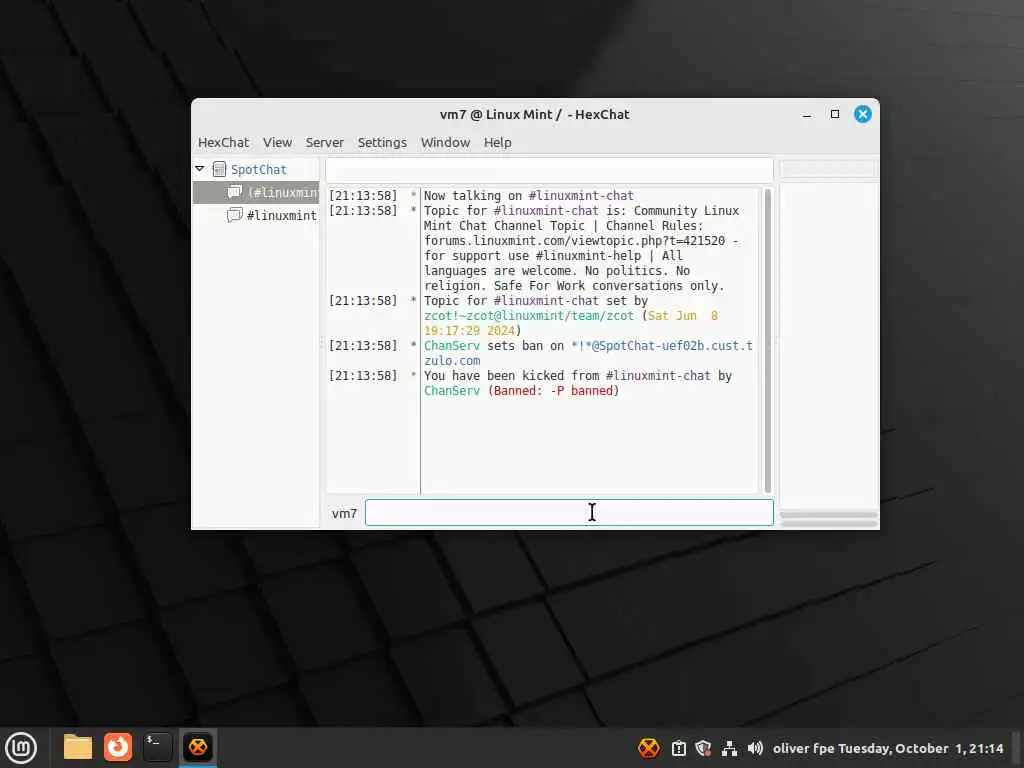The height and width of the screenshot is (768, 1024).
Task: Open forums.linuxmint.com viewtopic link
Action: (575, 241)
